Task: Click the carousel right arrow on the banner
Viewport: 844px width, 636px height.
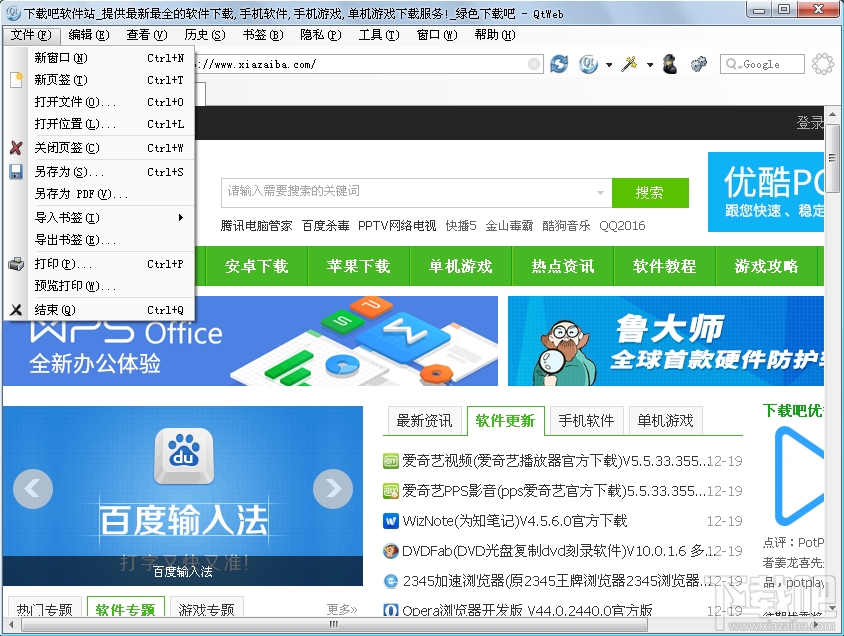Action: [334, 489]
